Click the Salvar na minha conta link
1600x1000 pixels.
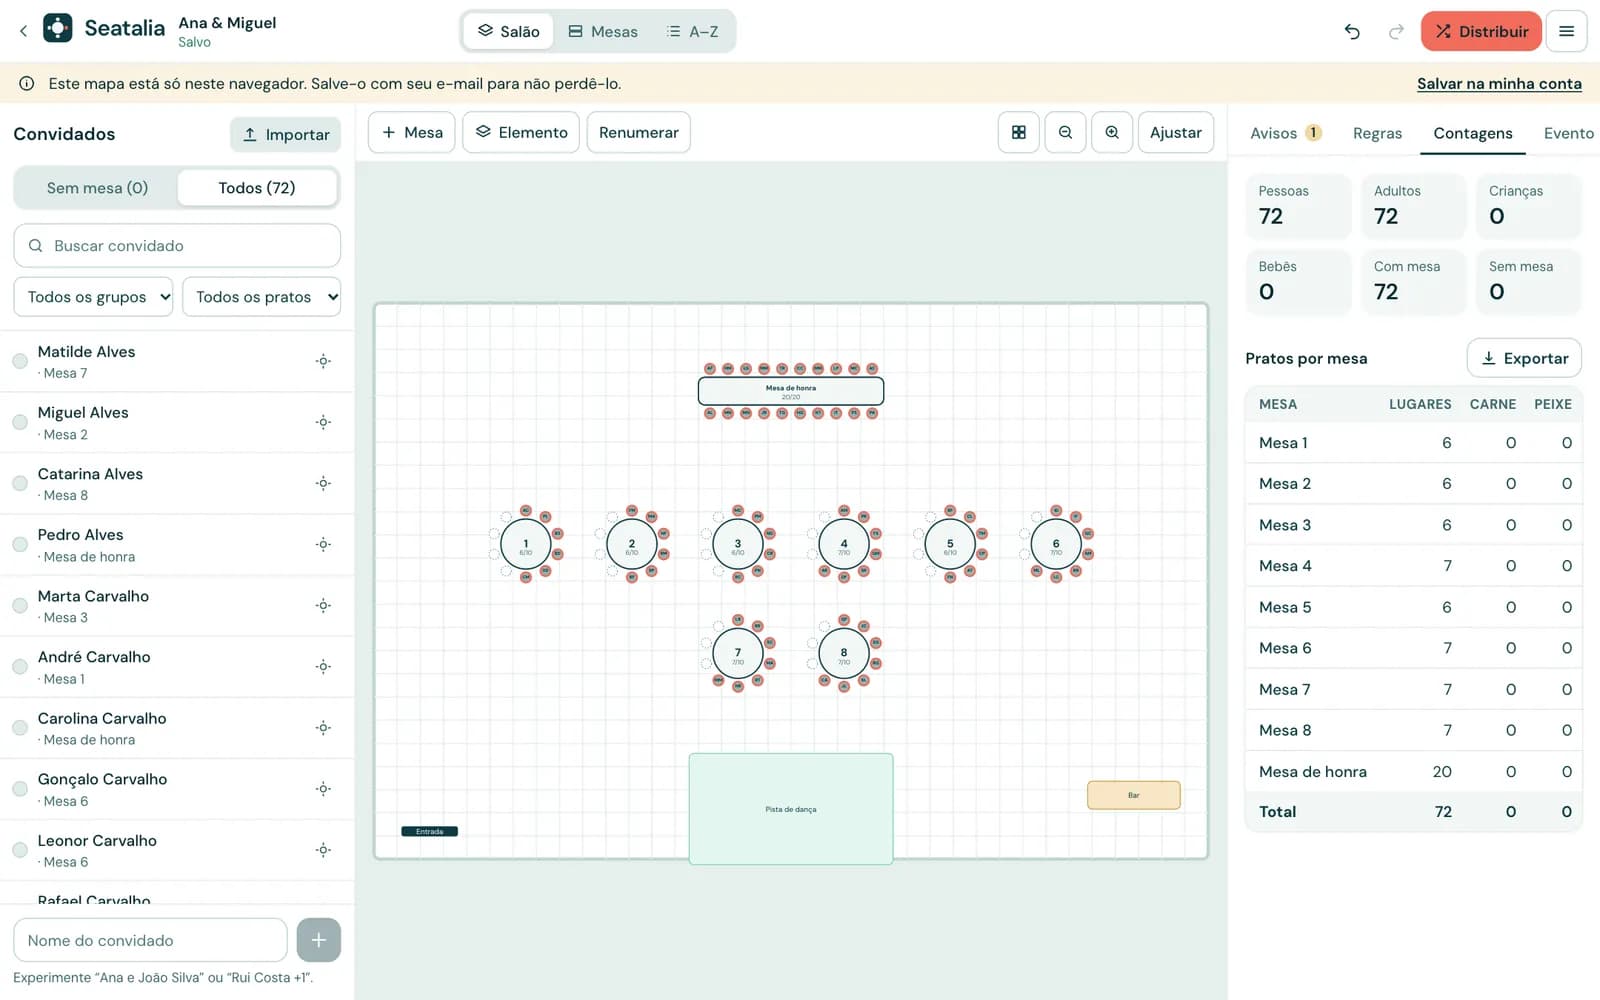1499,84
